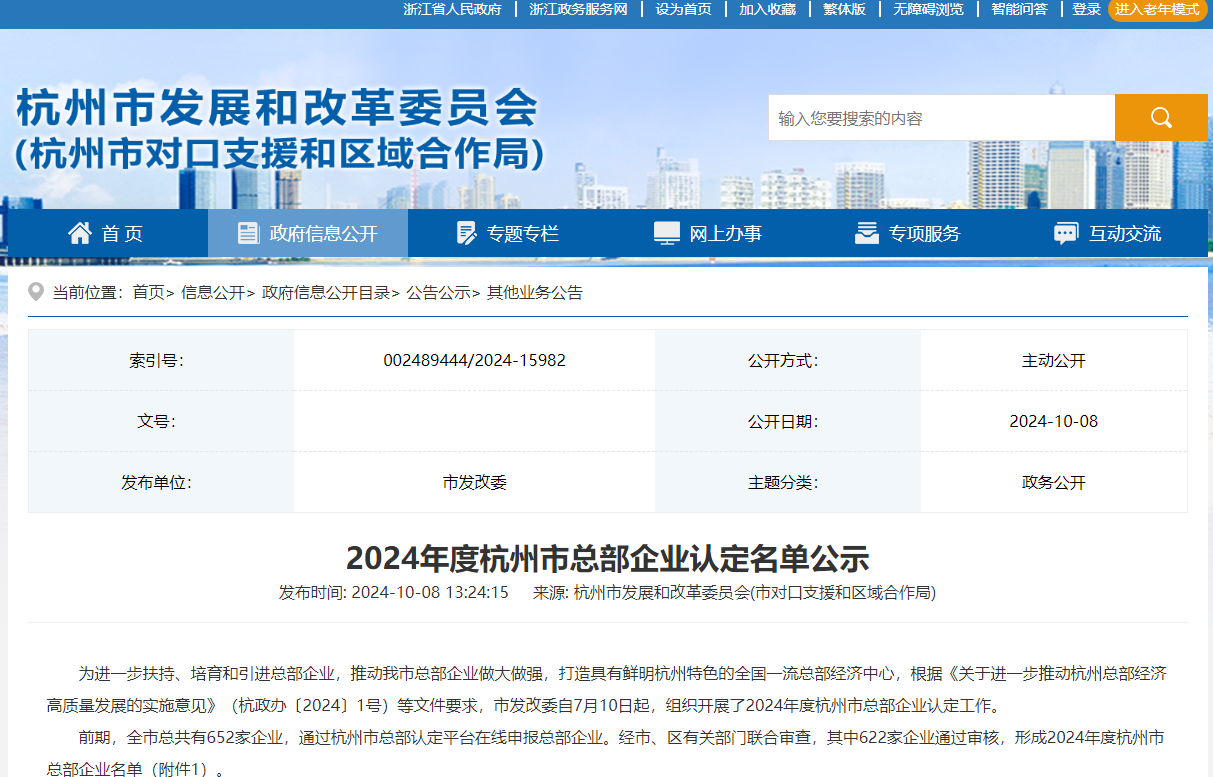Click the 网上办事 monitor icon
Screen dimensions: 1213x777
point(666,233)
